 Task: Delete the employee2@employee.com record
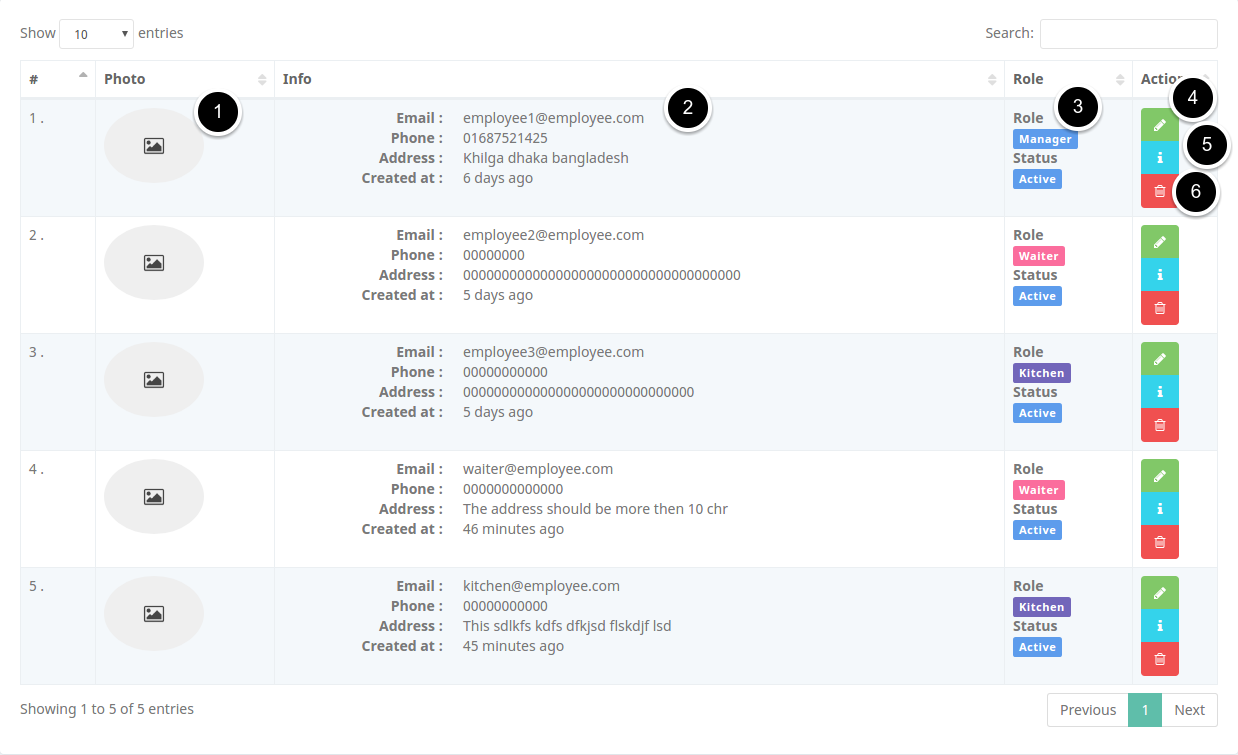tap(1160, 308)
